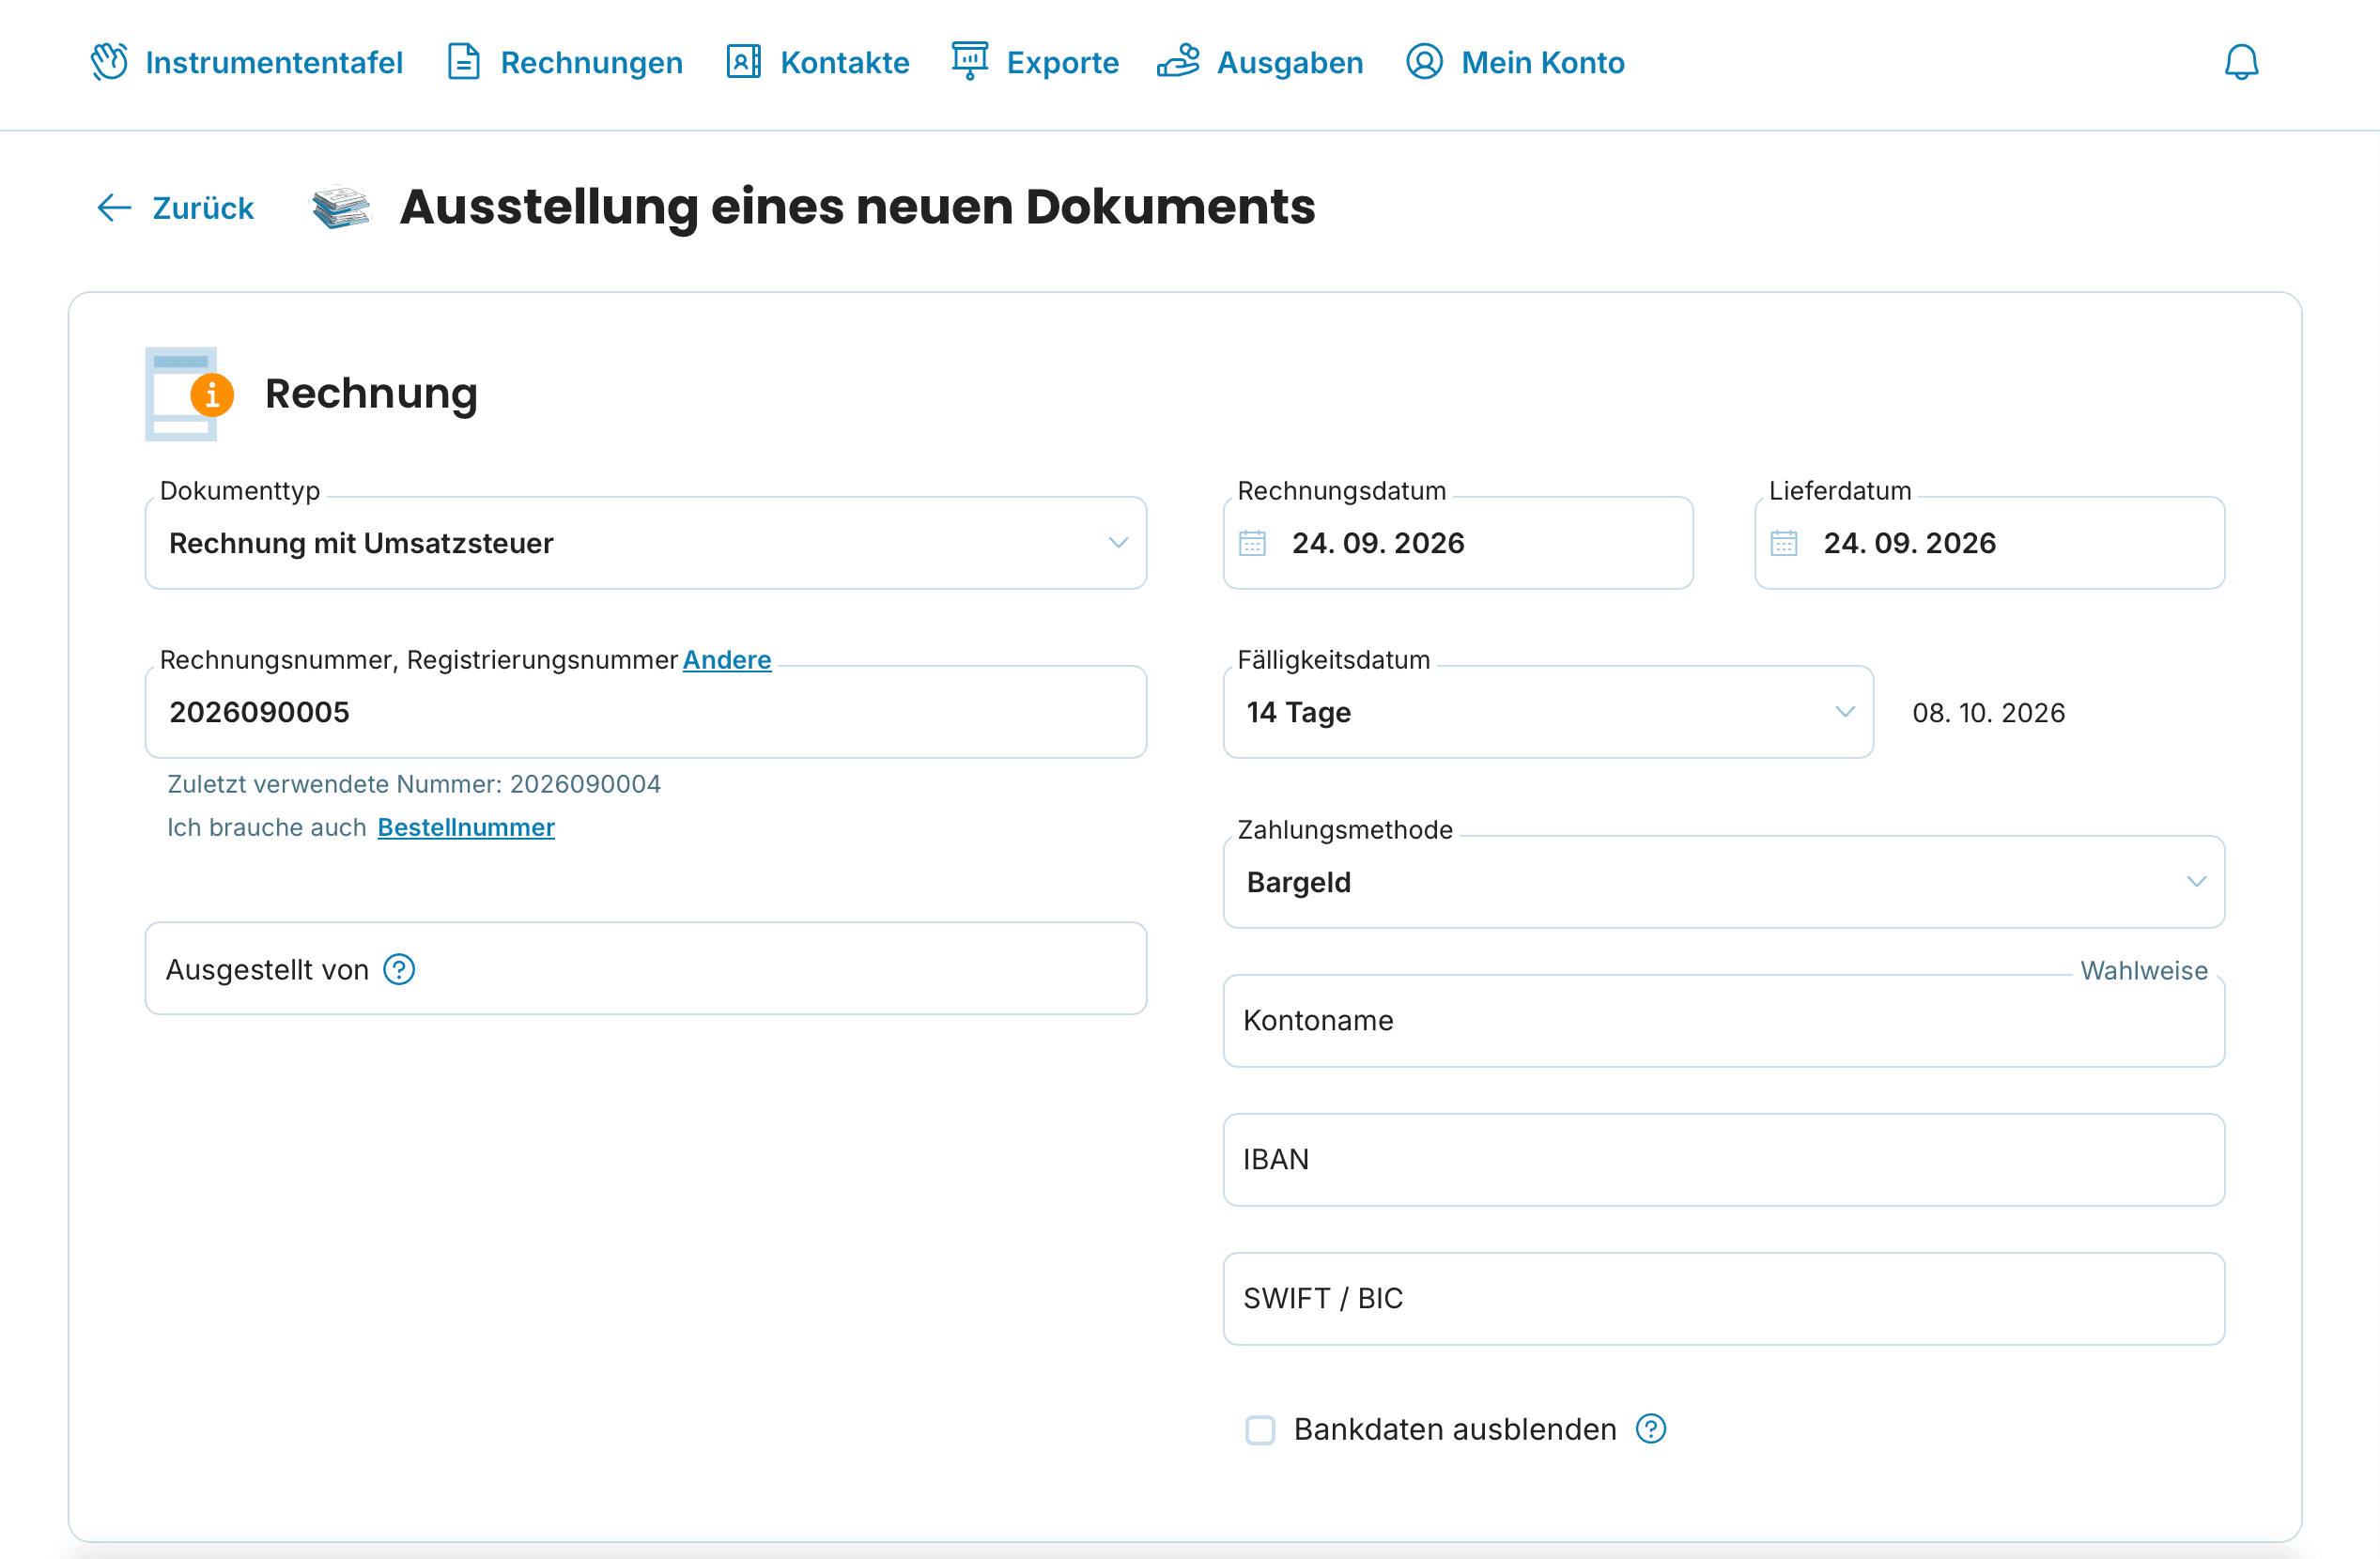Screen dimensions: 2380x1559
Task: Open the Kontakte menu item
Action: [x=818, y=62]
